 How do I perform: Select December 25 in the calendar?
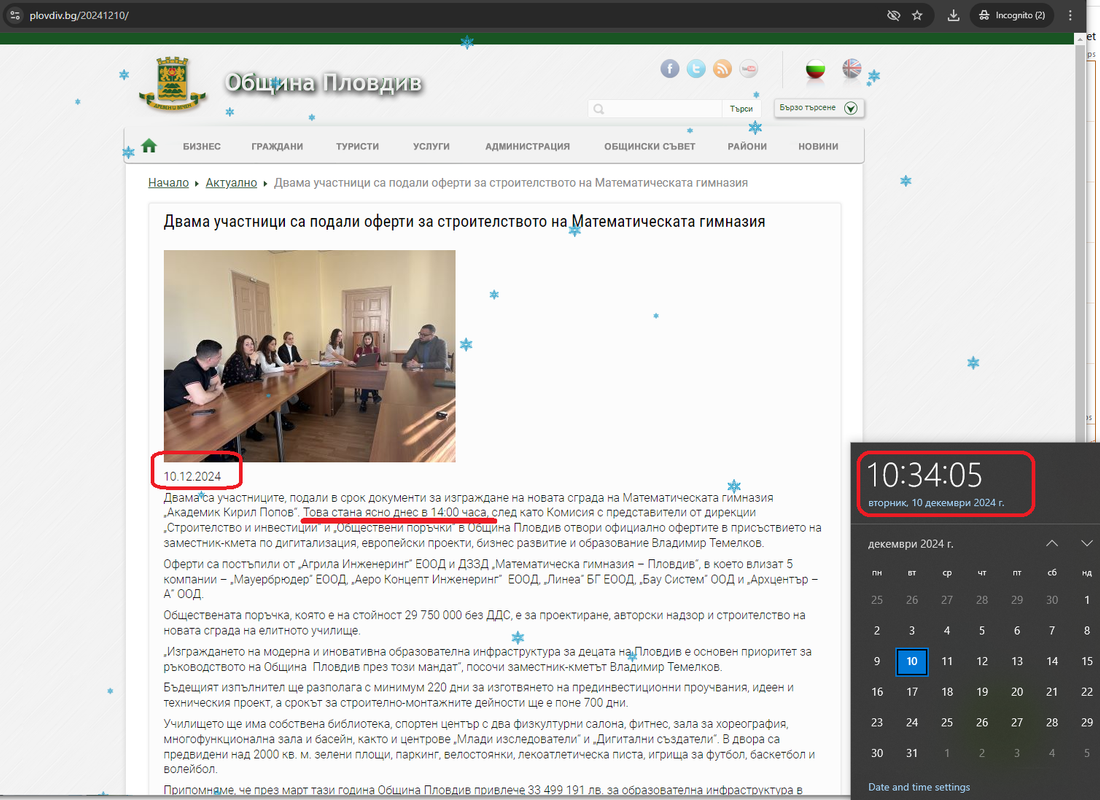tap(946, 722)
